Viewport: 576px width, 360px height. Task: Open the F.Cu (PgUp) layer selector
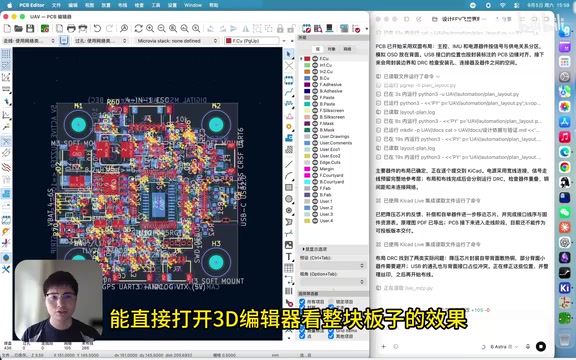tap(252, 41)
